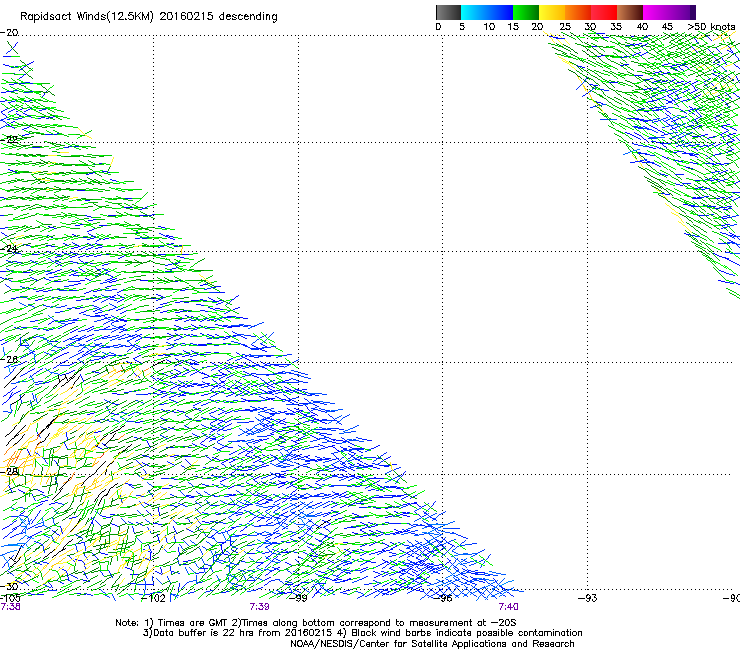Click the '-102' longitude axis label
The image size is (740, 650).
tap(153, 598)
